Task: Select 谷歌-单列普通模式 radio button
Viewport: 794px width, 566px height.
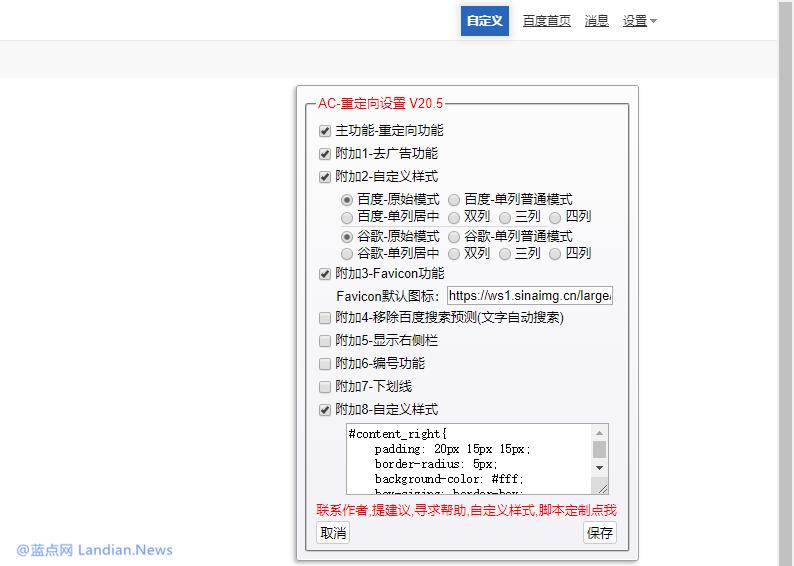Action: click(454, 236)
